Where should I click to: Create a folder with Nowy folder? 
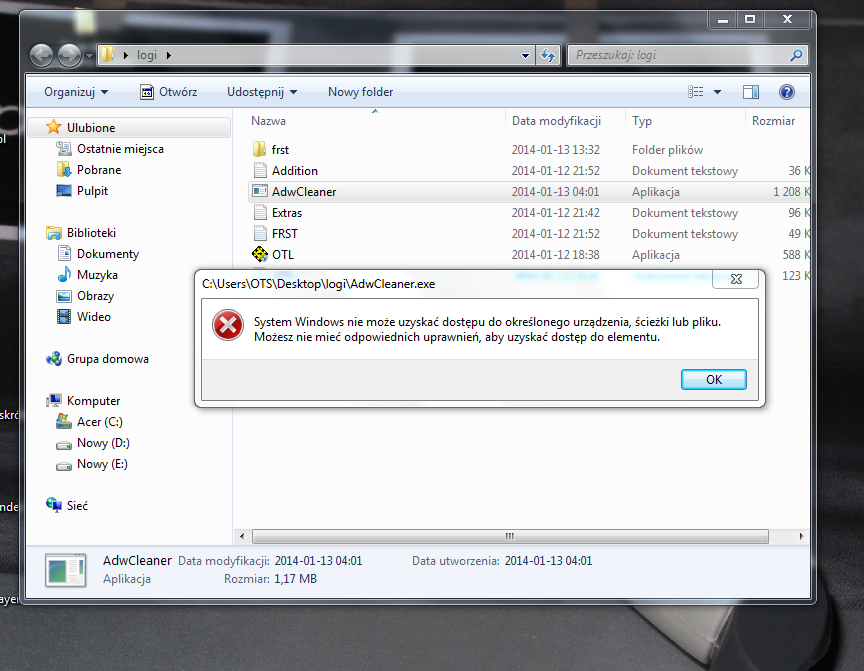coord(360,92)
